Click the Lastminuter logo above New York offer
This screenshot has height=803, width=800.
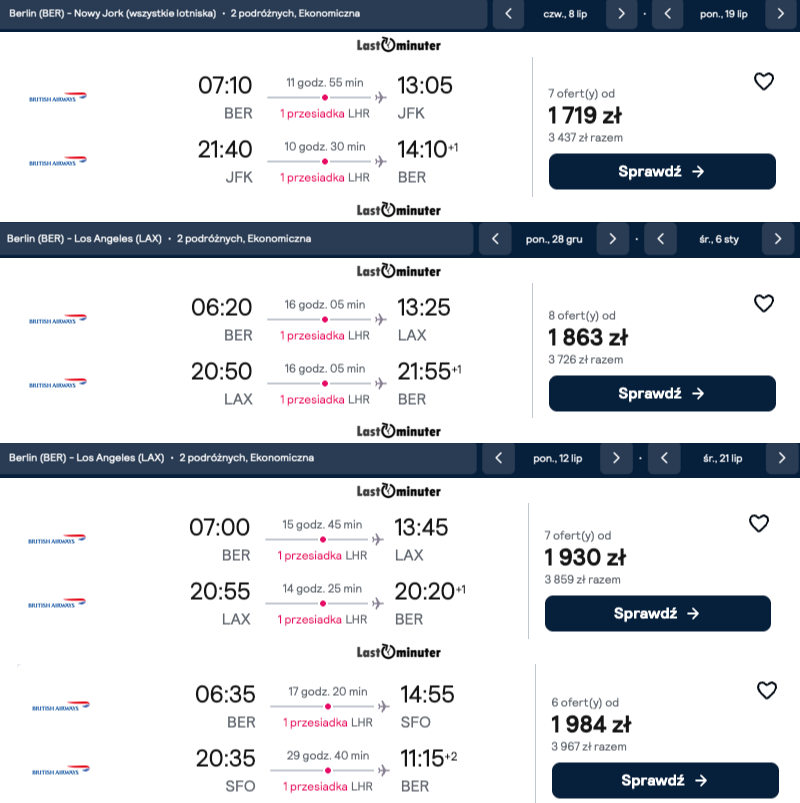[x=398, y=45]
